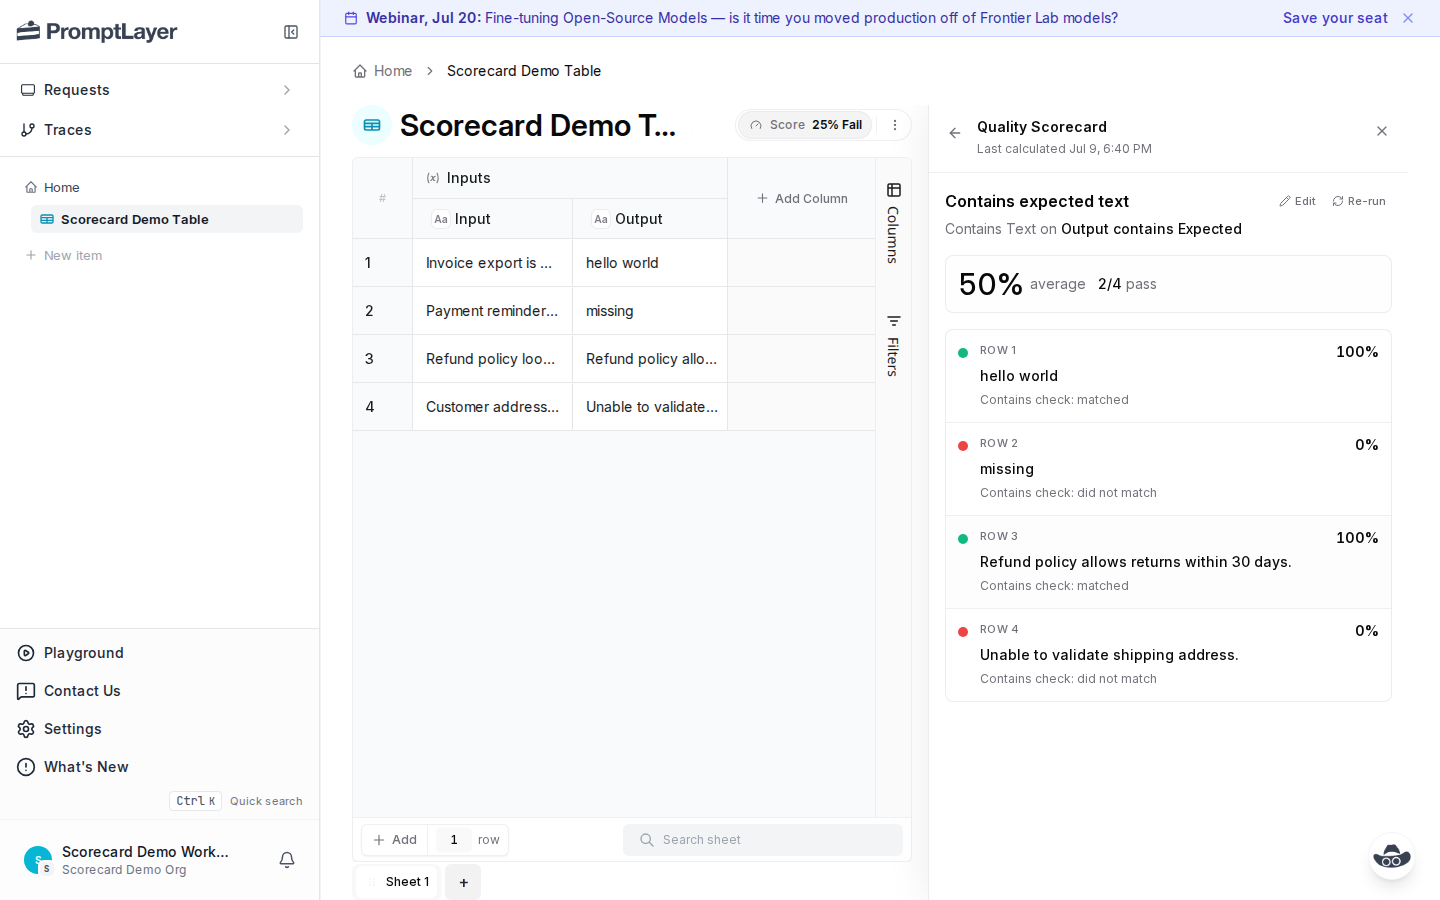Select Home in the sidebar tree
Screen dimensions: 1440x900
coord(61,187)
